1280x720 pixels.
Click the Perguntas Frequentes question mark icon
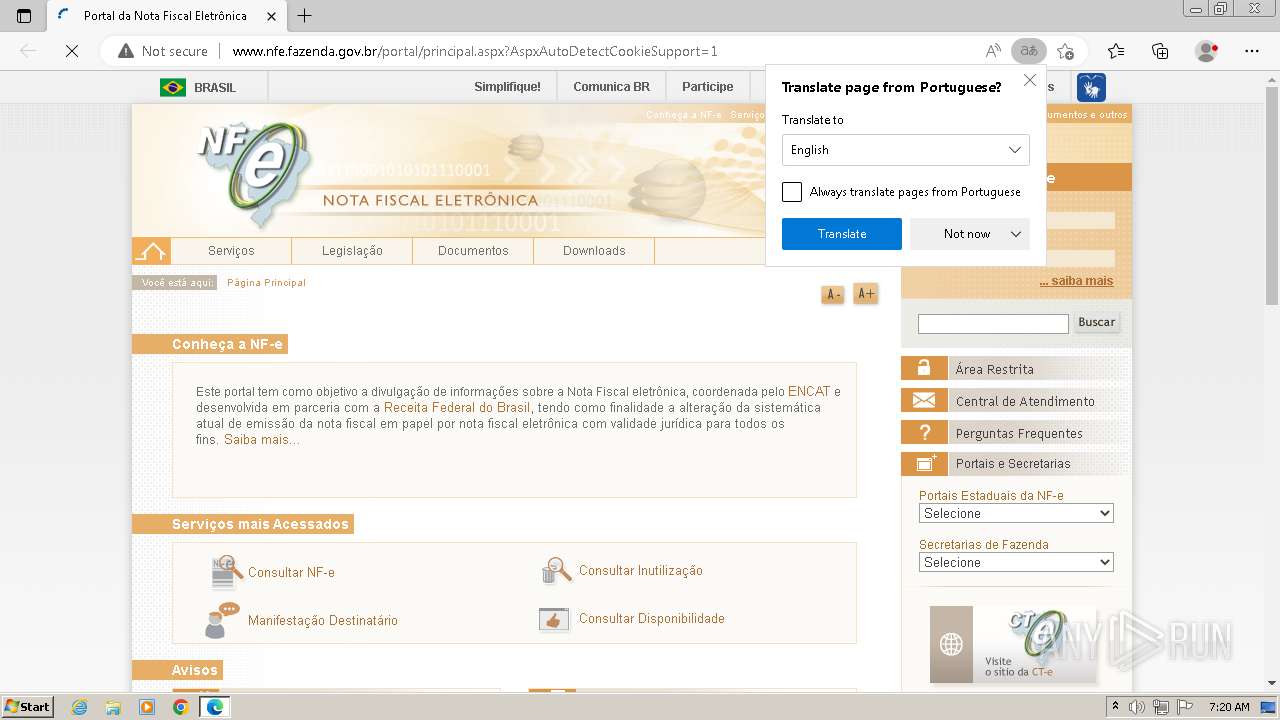tap(924, 432)
